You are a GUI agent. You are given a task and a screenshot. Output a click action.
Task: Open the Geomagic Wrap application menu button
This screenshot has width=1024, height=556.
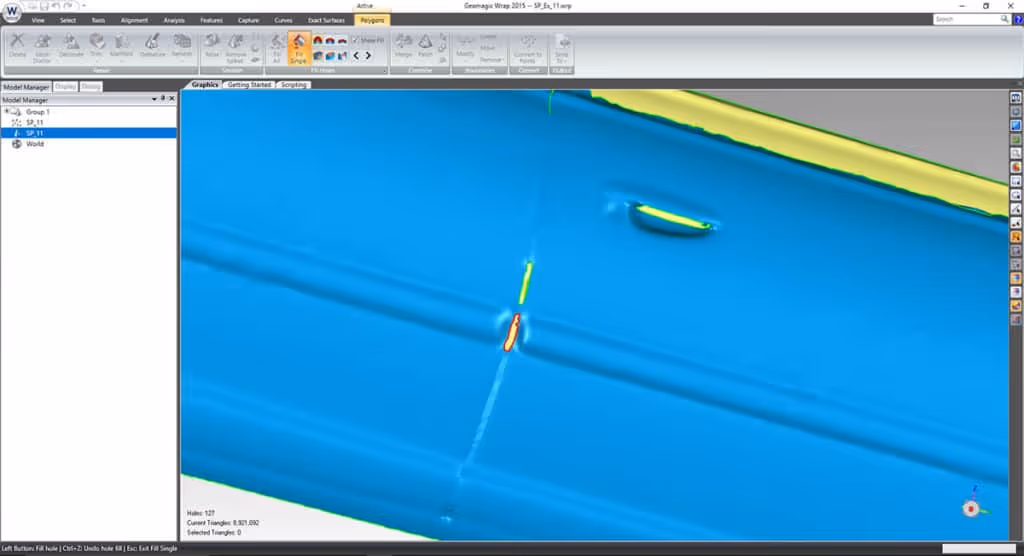pyautogui.click(x=11, y=12)
